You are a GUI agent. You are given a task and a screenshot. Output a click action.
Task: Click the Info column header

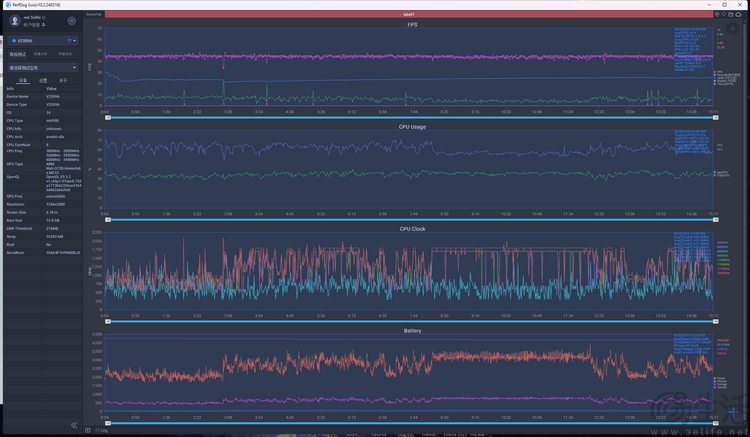10,88
